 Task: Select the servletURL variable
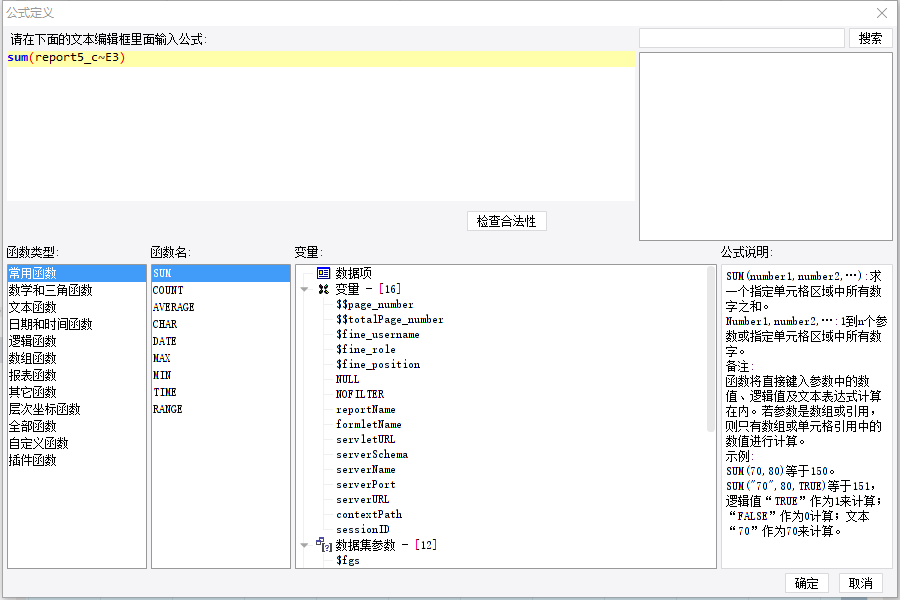point(366,439)
